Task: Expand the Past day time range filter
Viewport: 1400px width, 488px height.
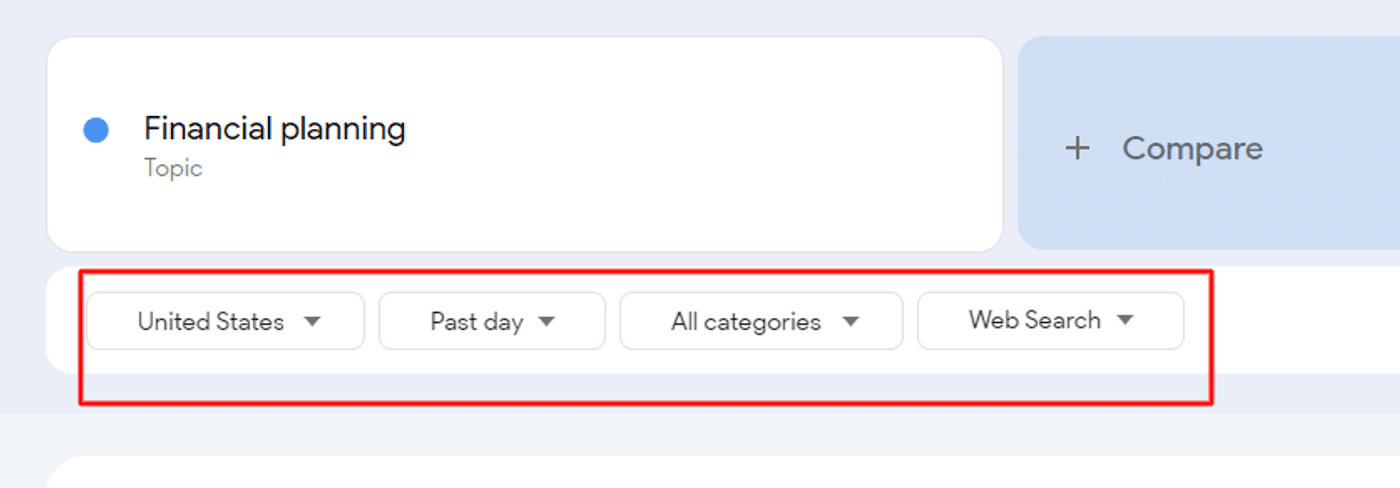Action: pyautogui.click(x=492, y=321)
